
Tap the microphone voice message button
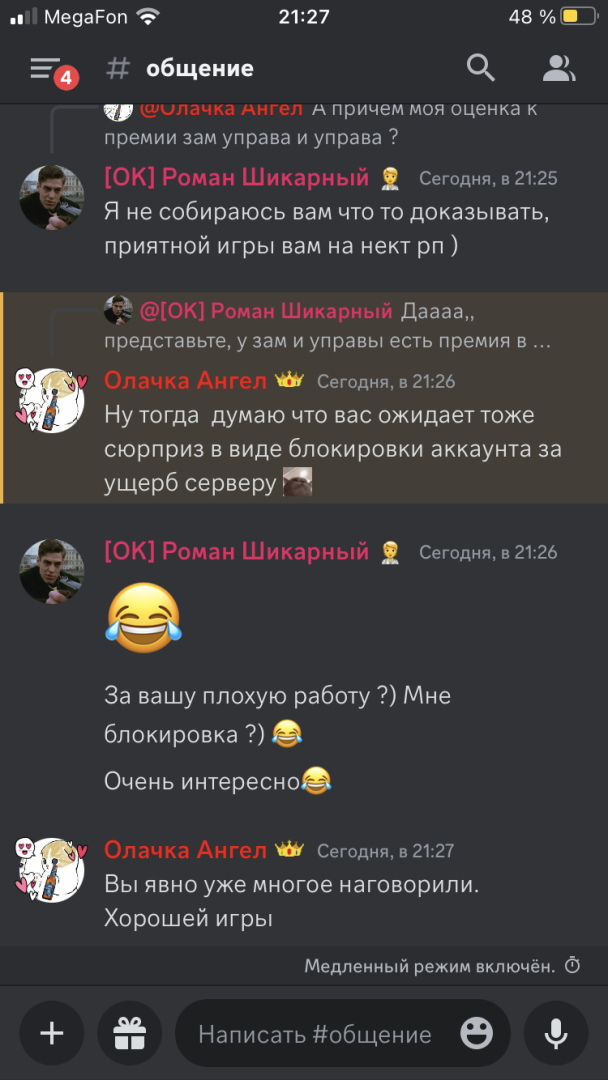point(556,1033)
